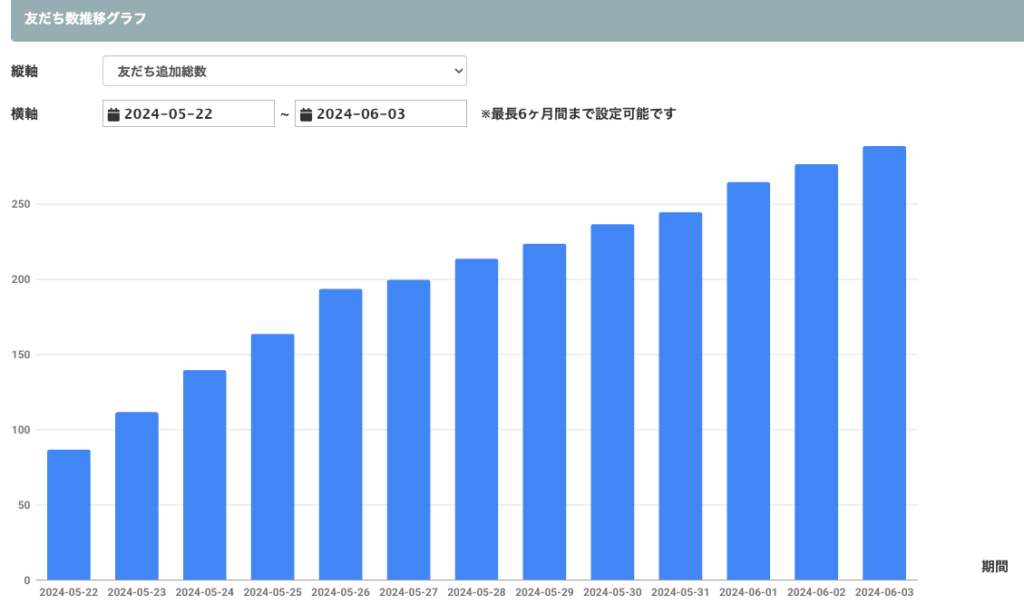This screenshot has width=1024, height=605.
Task: Click the y-axis value 50
Action: tap(24, 505)
